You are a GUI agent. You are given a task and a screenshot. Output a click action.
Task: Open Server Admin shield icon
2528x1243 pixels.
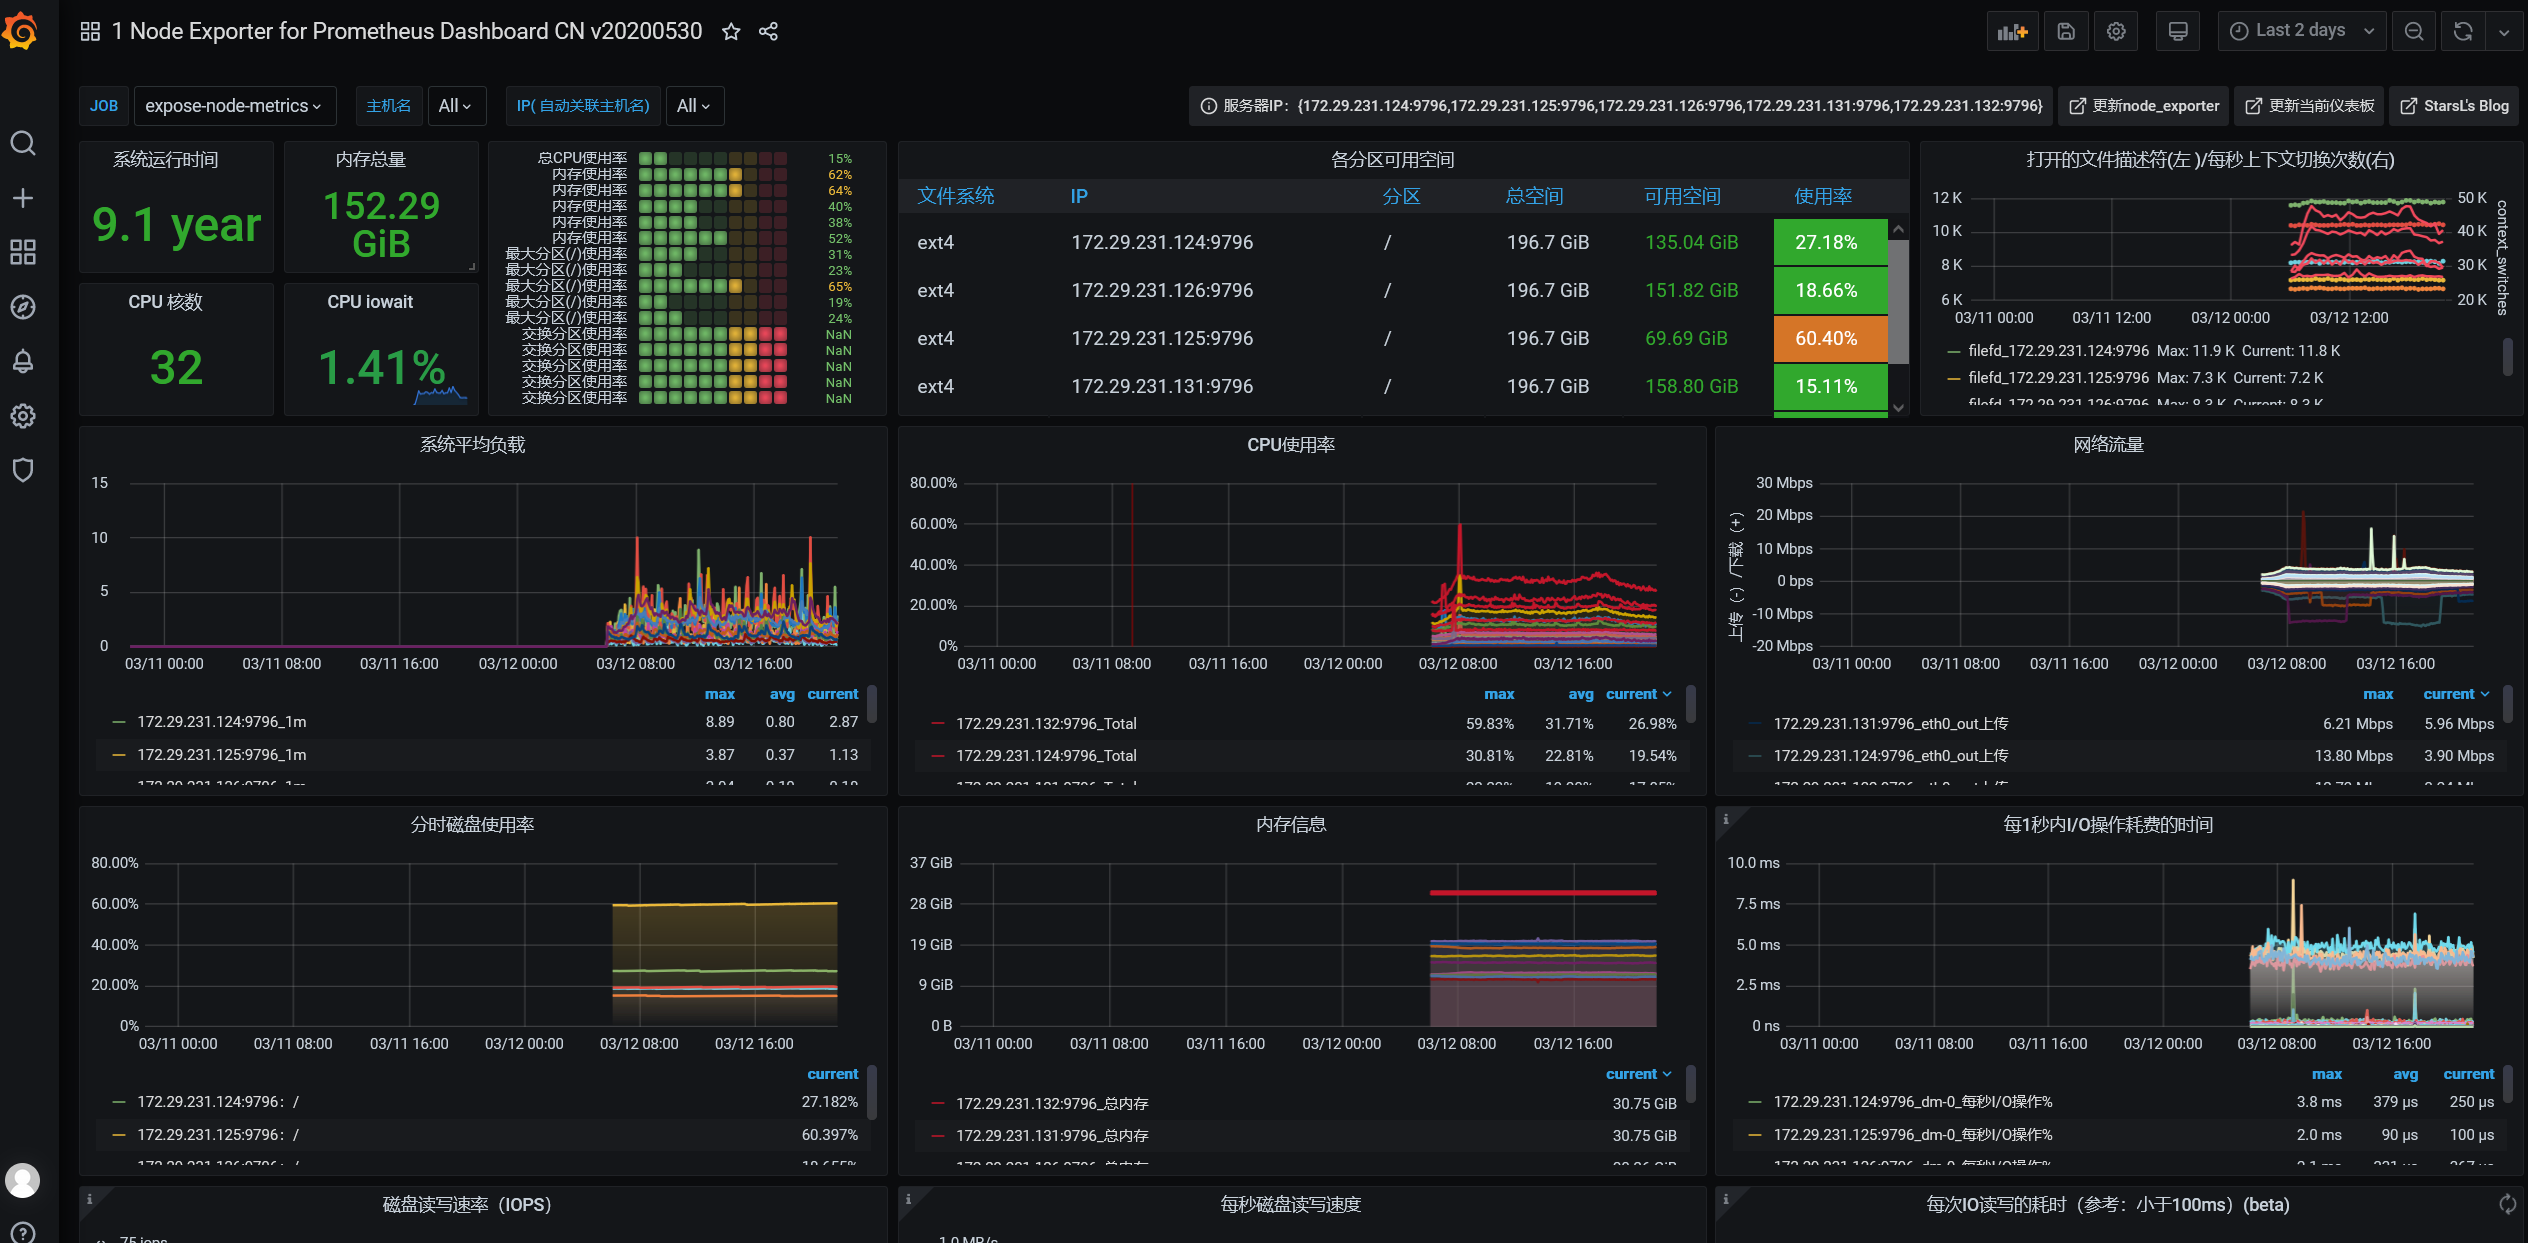[x=23, y=470]
